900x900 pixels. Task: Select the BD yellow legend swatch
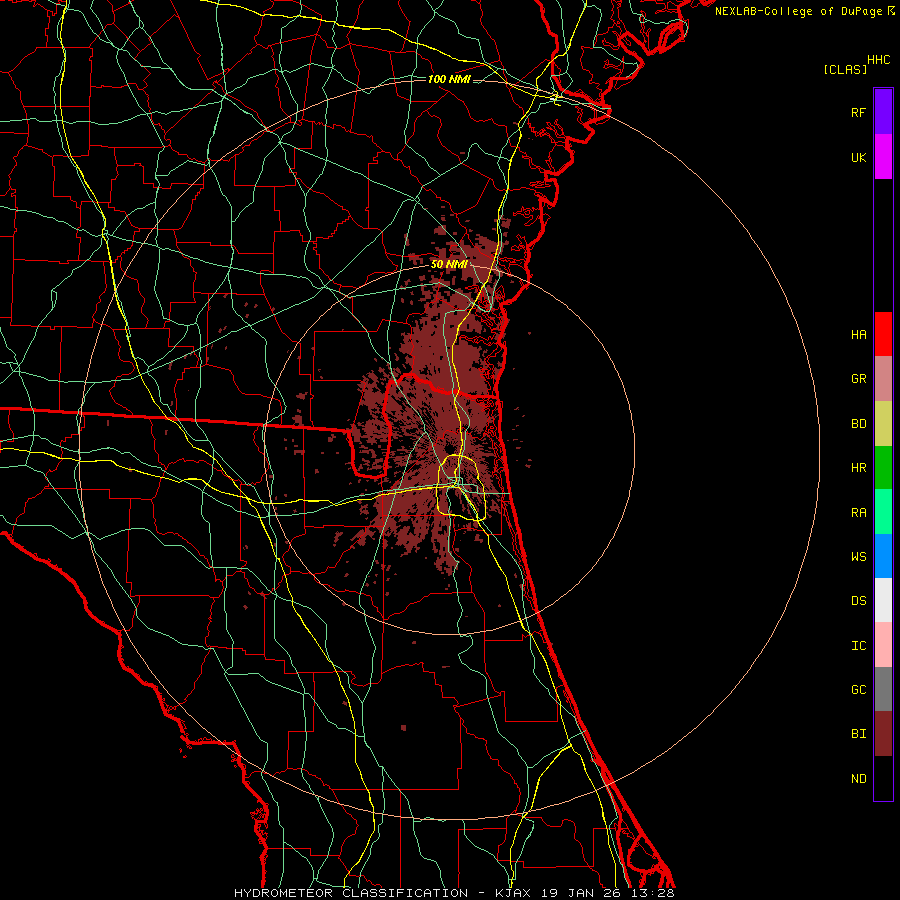883,424
